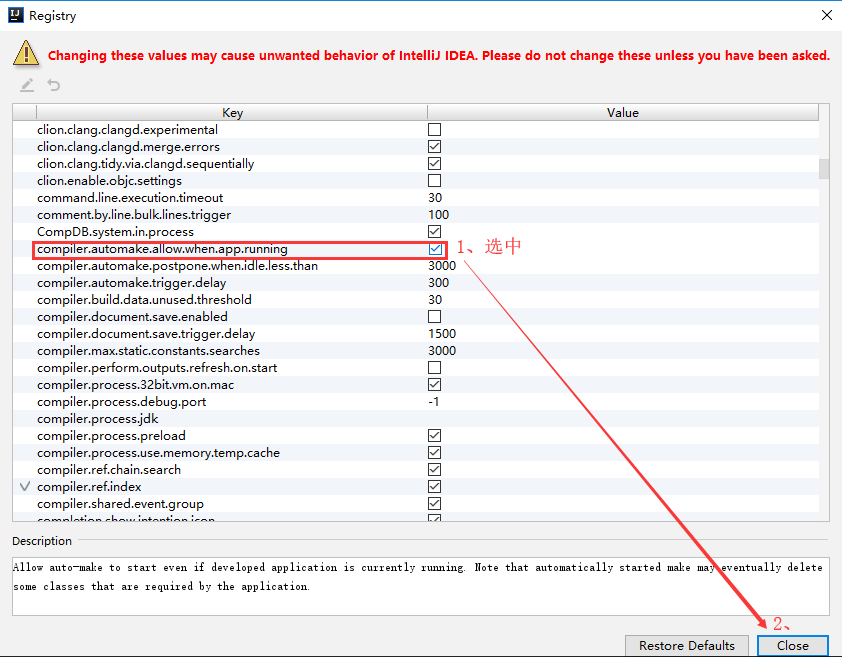Click value -1 of compiler.process.debug.port
The height and width of the screenshot is (657, 842).
[x=433, y=402]
